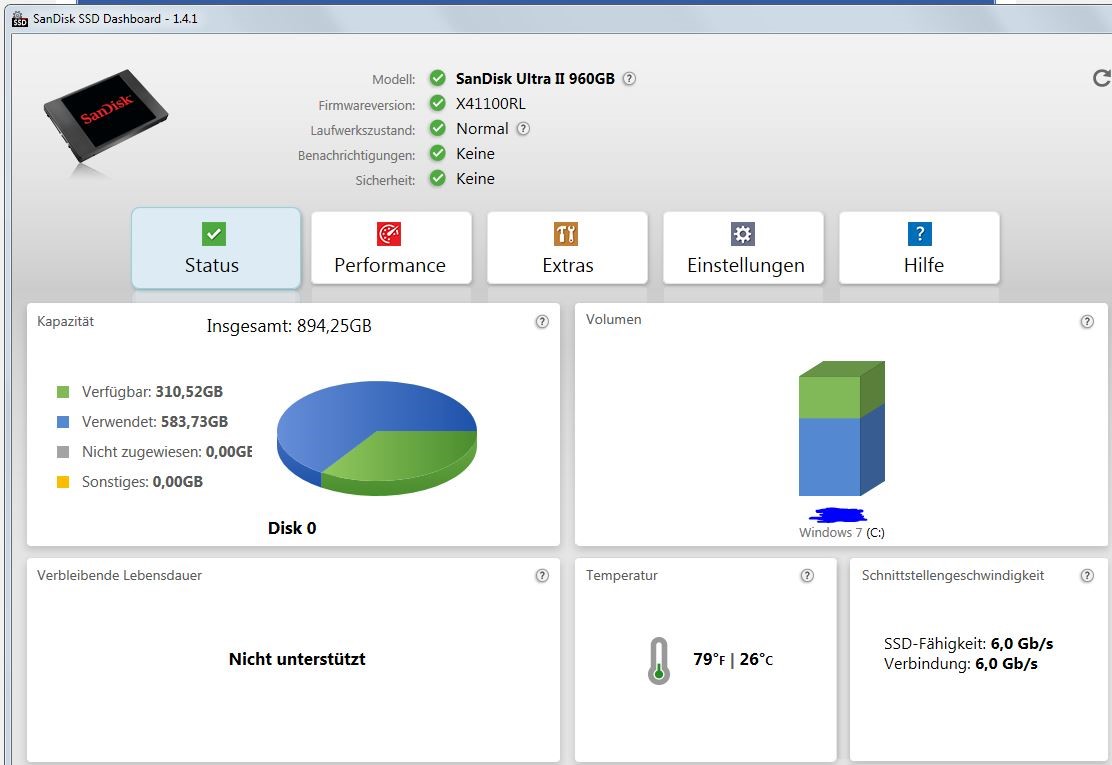The image size is (1112, 765).
Task: Click the Nicht unterstützt text
Action: [297, 659]
